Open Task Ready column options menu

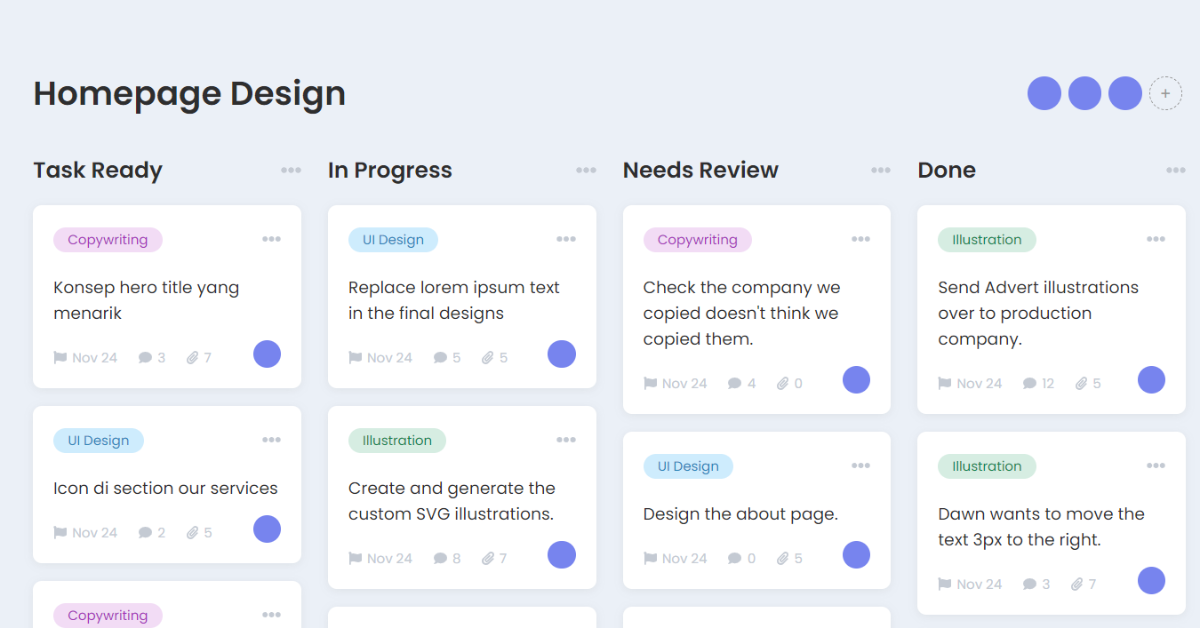(291, 171)
